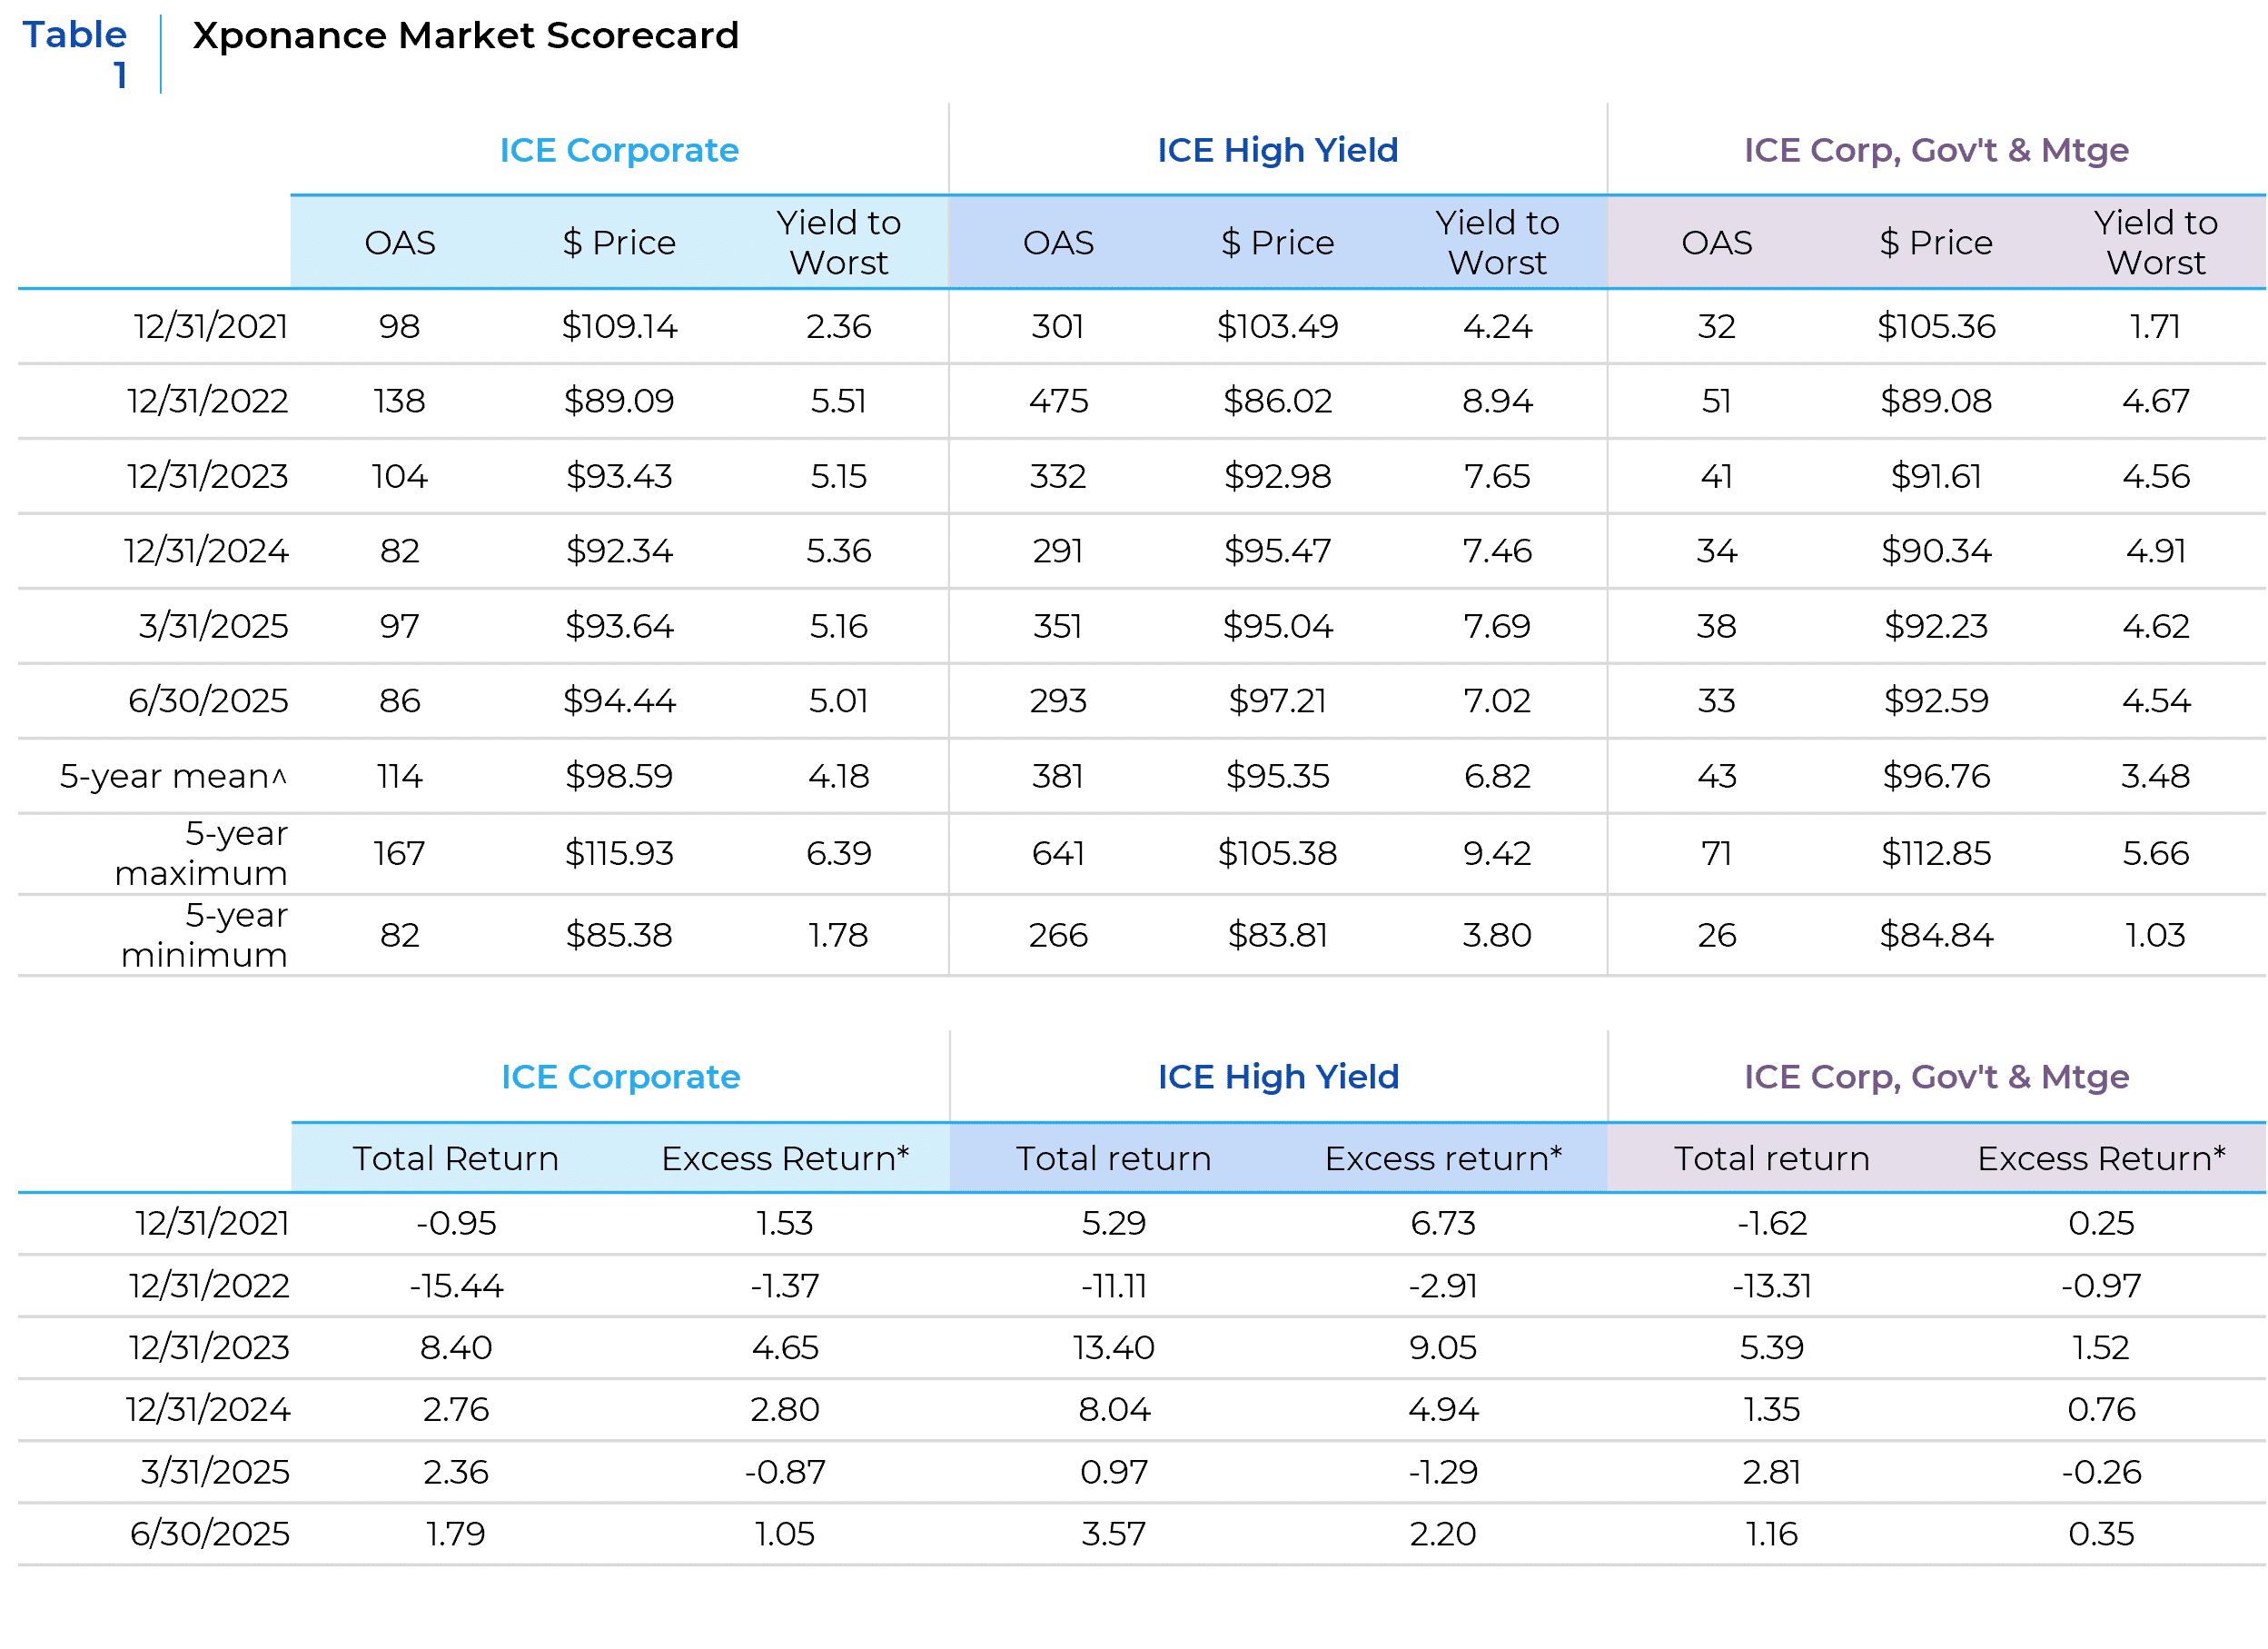Image resolution: width=2268 pixels, height=1649 pixels.
Task: Select the '641' maximum OAS value
Action: (x=1058, y=853)
